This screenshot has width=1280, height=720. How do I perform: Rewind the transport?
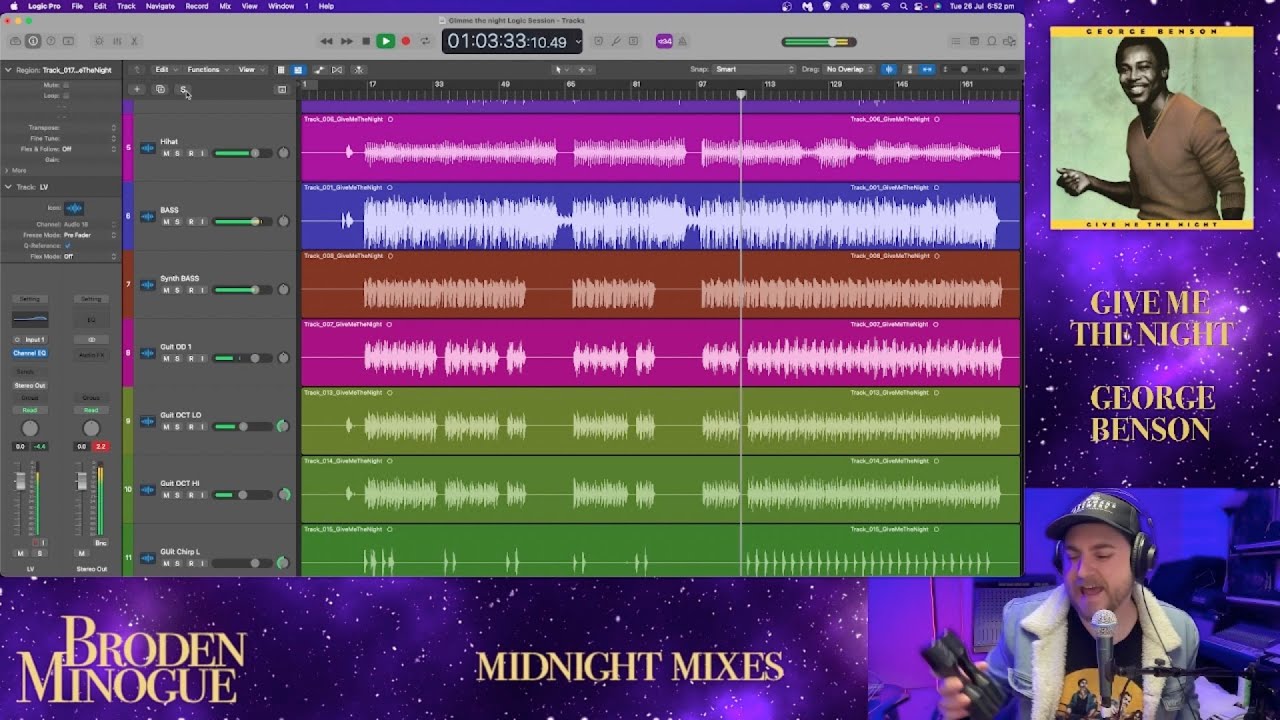[326, 41]
